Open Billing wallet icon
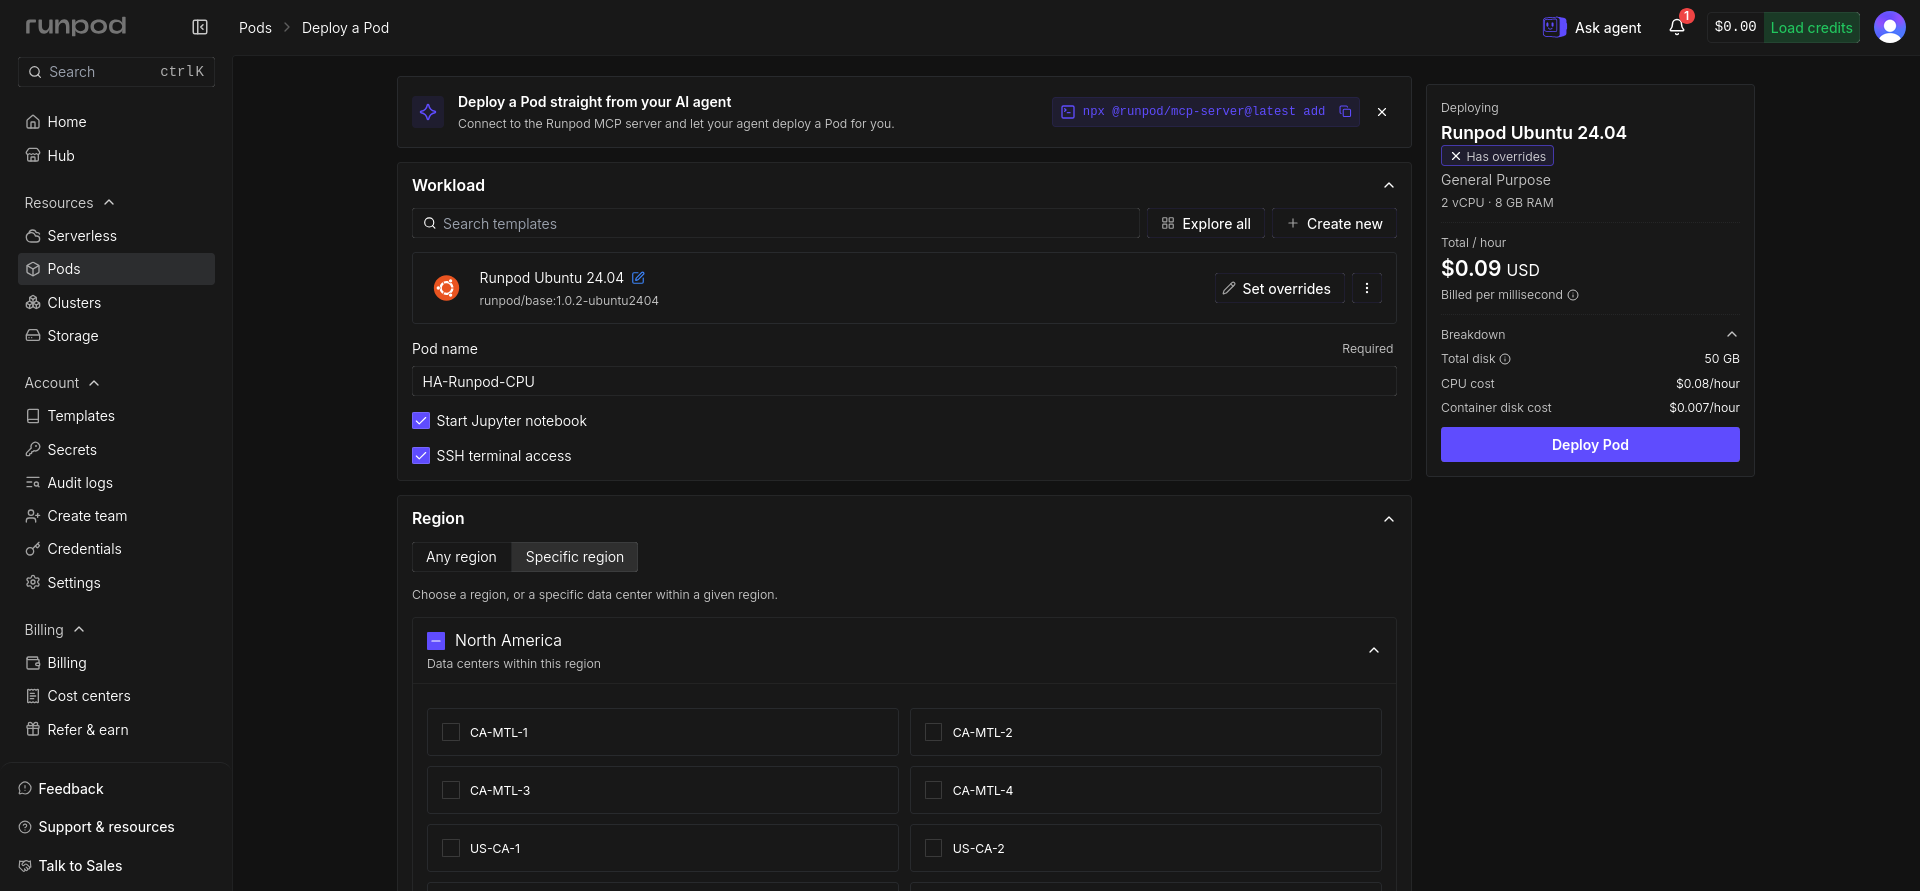The image size is (1920, 891). [33, 663]
